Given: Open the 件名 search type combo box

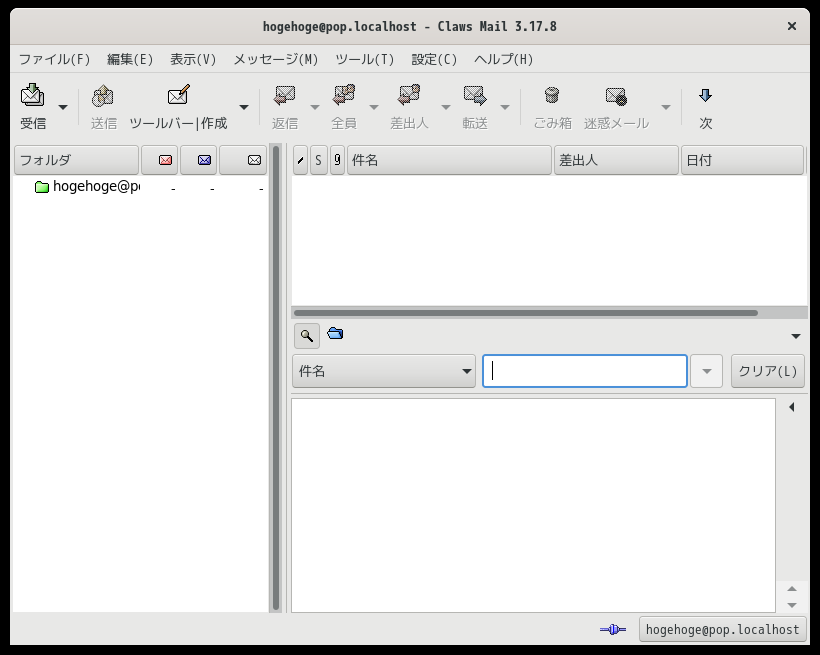Looking at the screenshot, I should coord(384,371).
